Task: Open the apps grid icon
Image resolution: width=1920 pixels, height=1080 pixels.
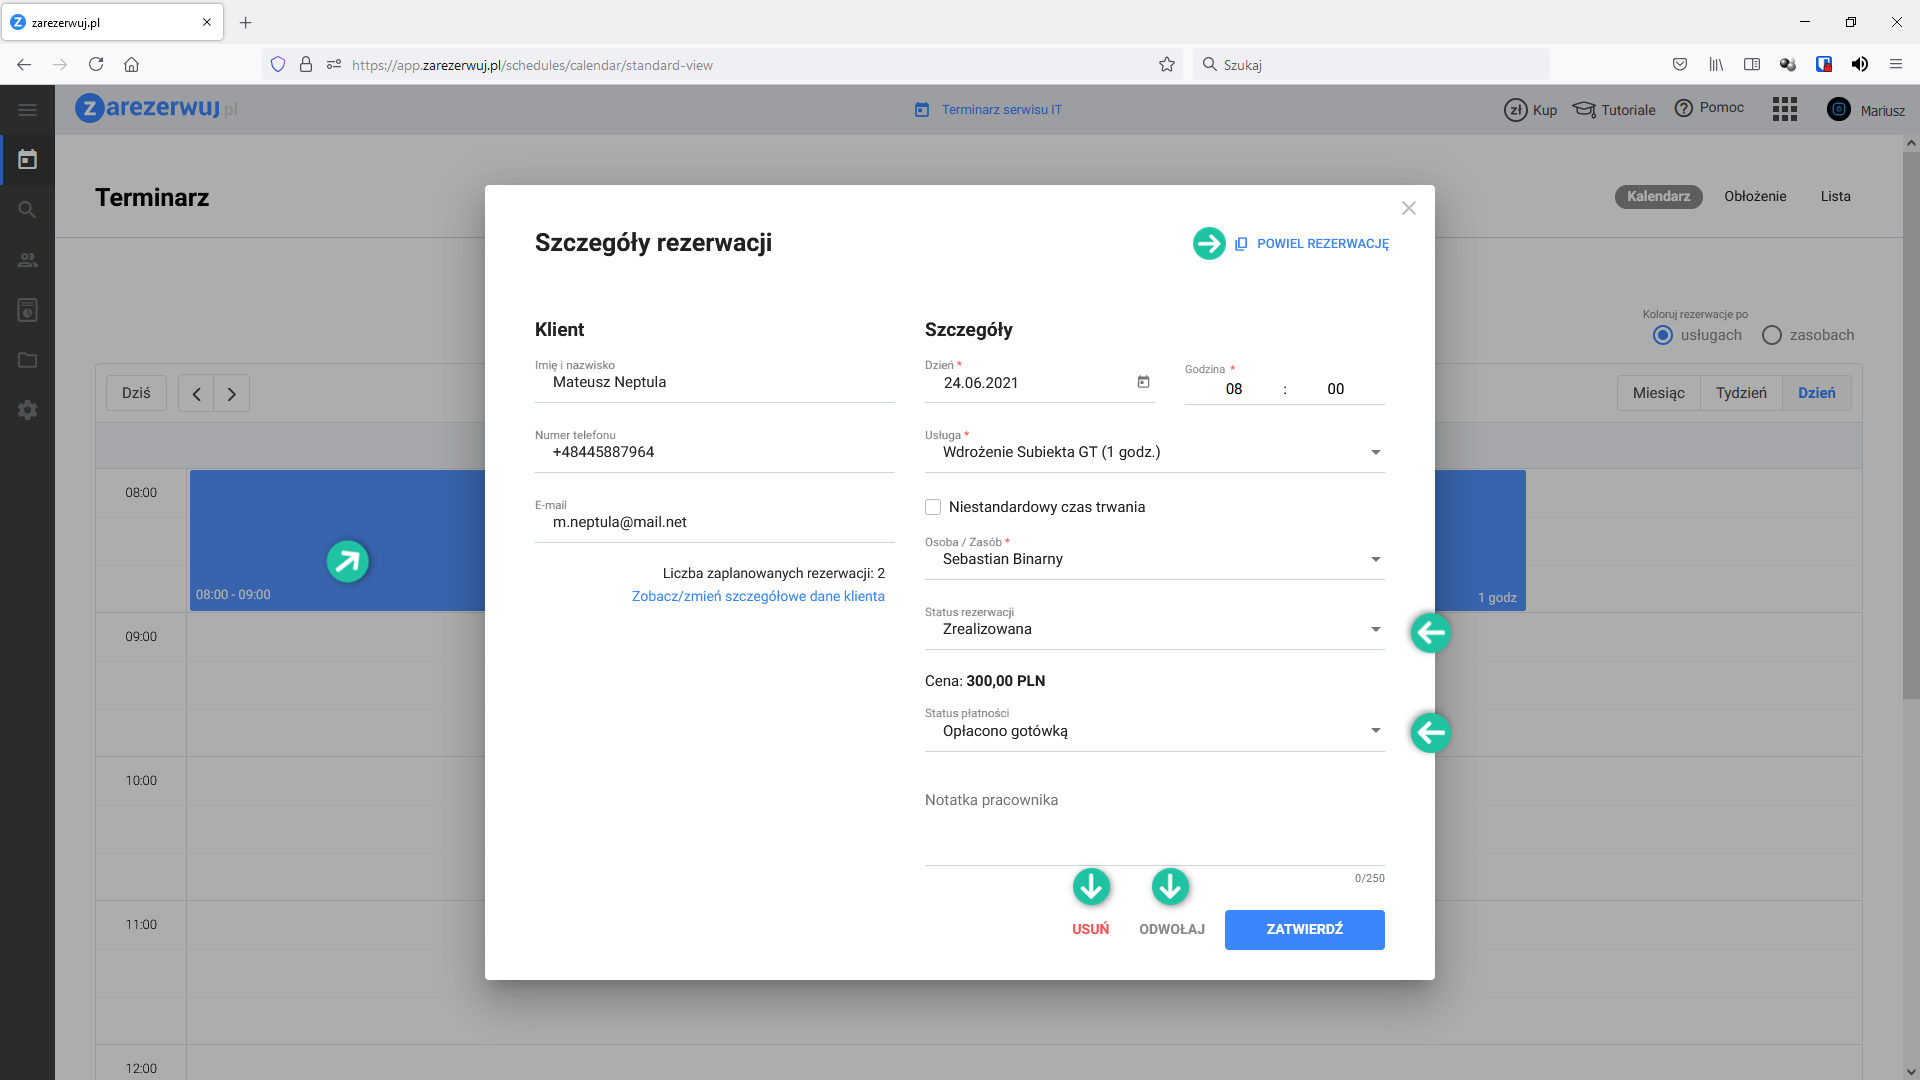Action: [1785, 109]
